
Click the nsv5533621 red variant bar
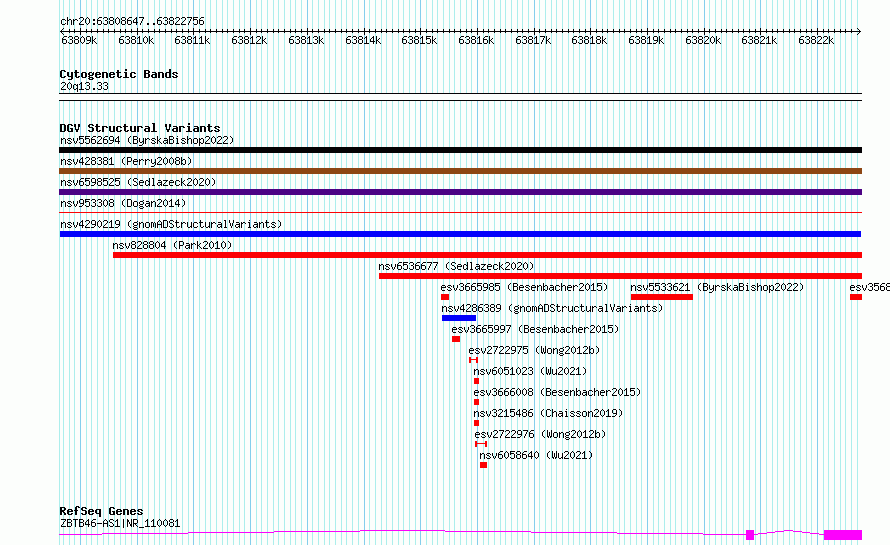click(x=662, y=297)
